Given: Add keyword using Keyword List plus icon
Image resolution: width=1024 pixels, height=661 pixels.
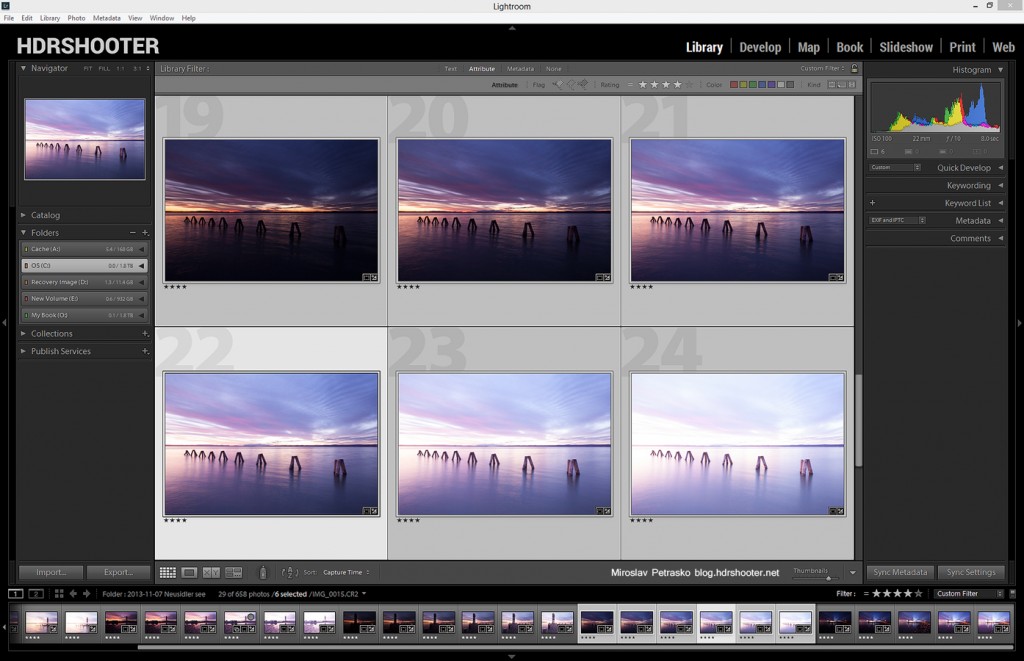Looking at the screenshot, I should click(872, 203).
